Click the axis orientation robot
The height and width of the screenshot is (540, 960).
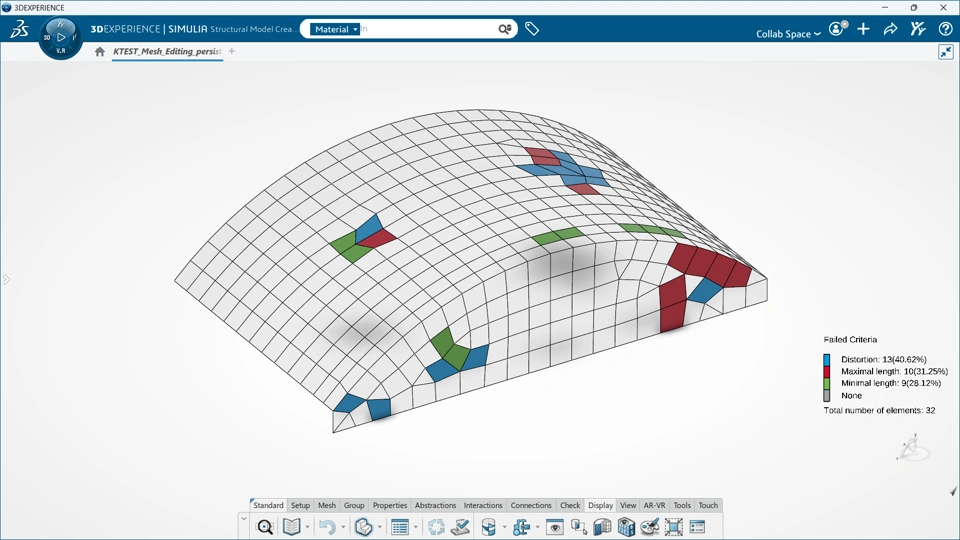coord(912,448)
